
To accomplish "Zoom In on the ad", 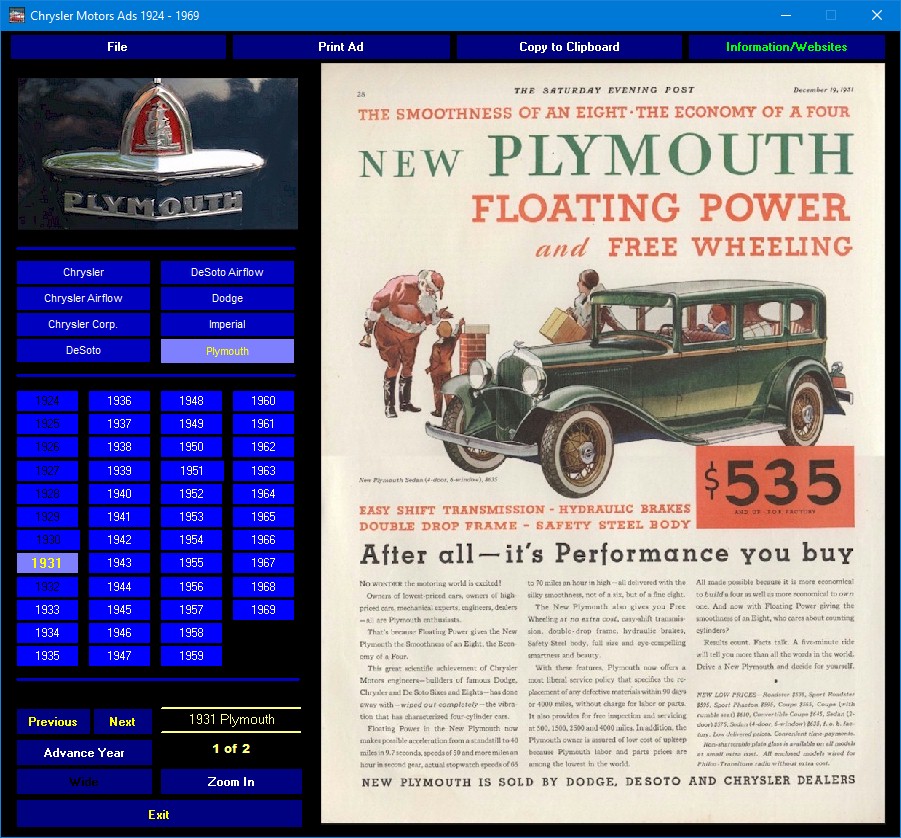I will click(231, 782).
